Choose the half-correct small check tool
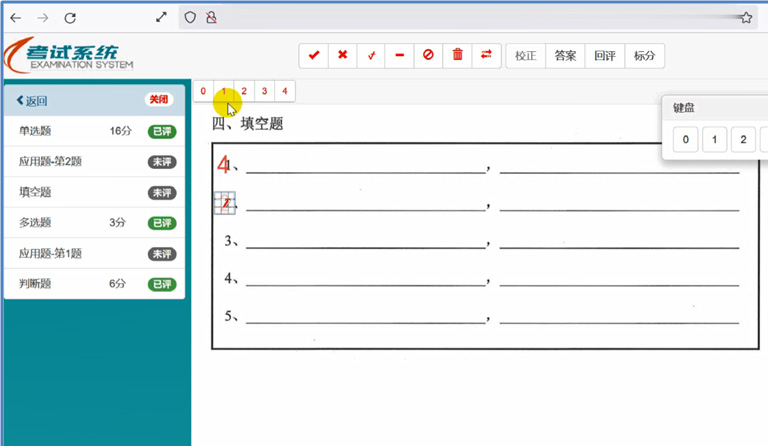The width and height of the screenshot is (768, 446). (371, 56)
